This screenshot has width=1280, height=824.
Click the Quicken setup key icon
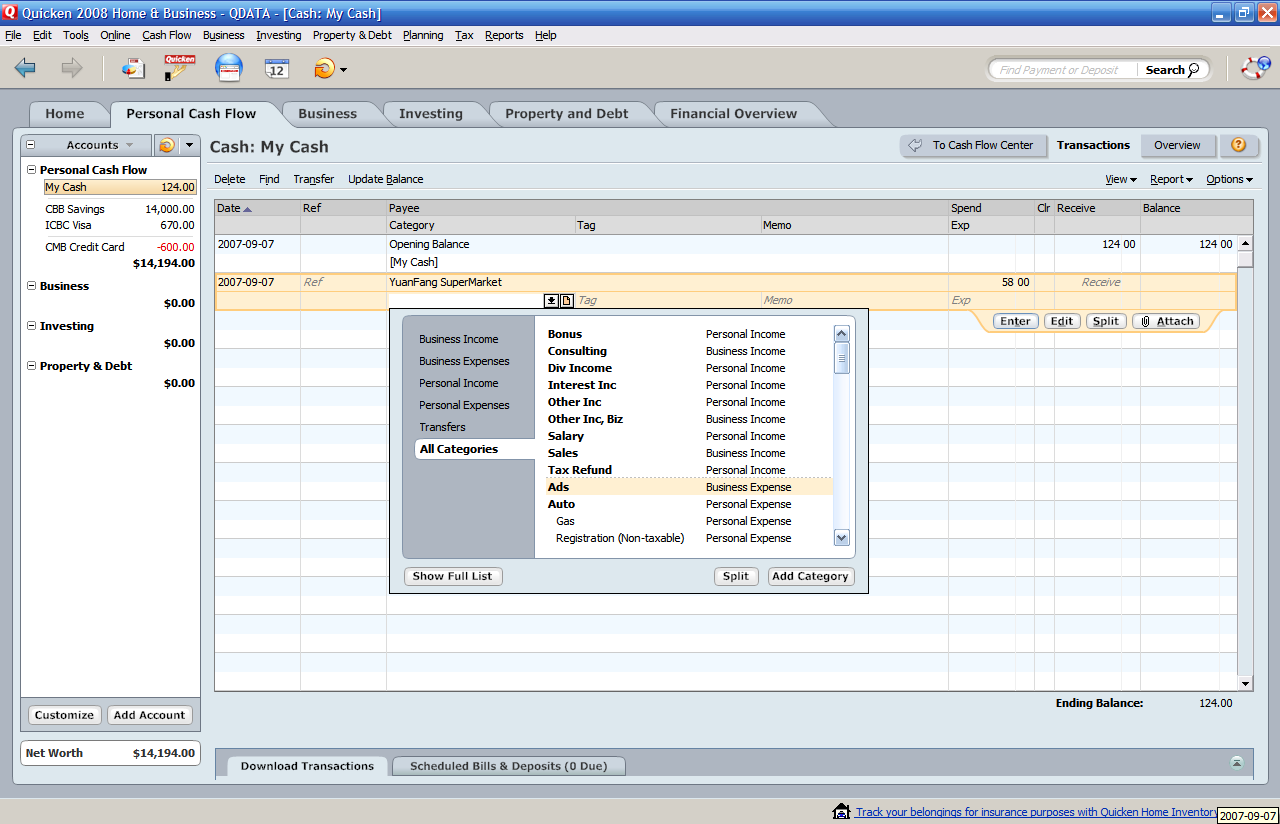tap(180, 68)
